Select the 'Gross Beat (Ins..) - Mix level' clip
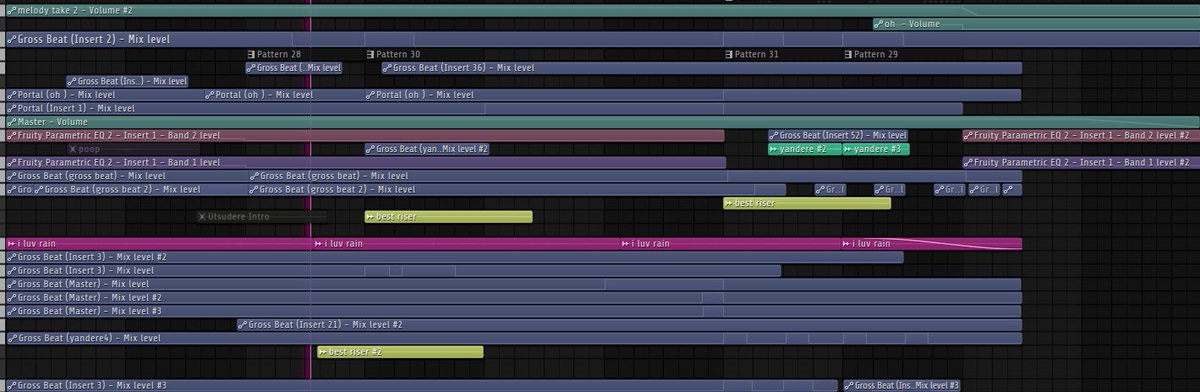Viewport: 1200px width, 392px height. coord(127,81)
